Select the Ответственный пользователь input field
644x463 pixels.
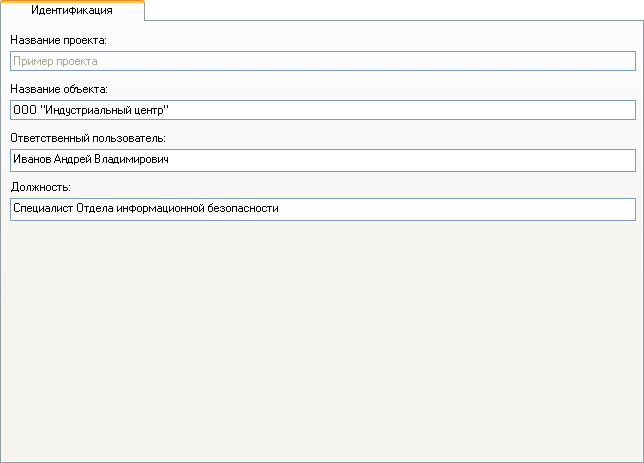[323, 160]
